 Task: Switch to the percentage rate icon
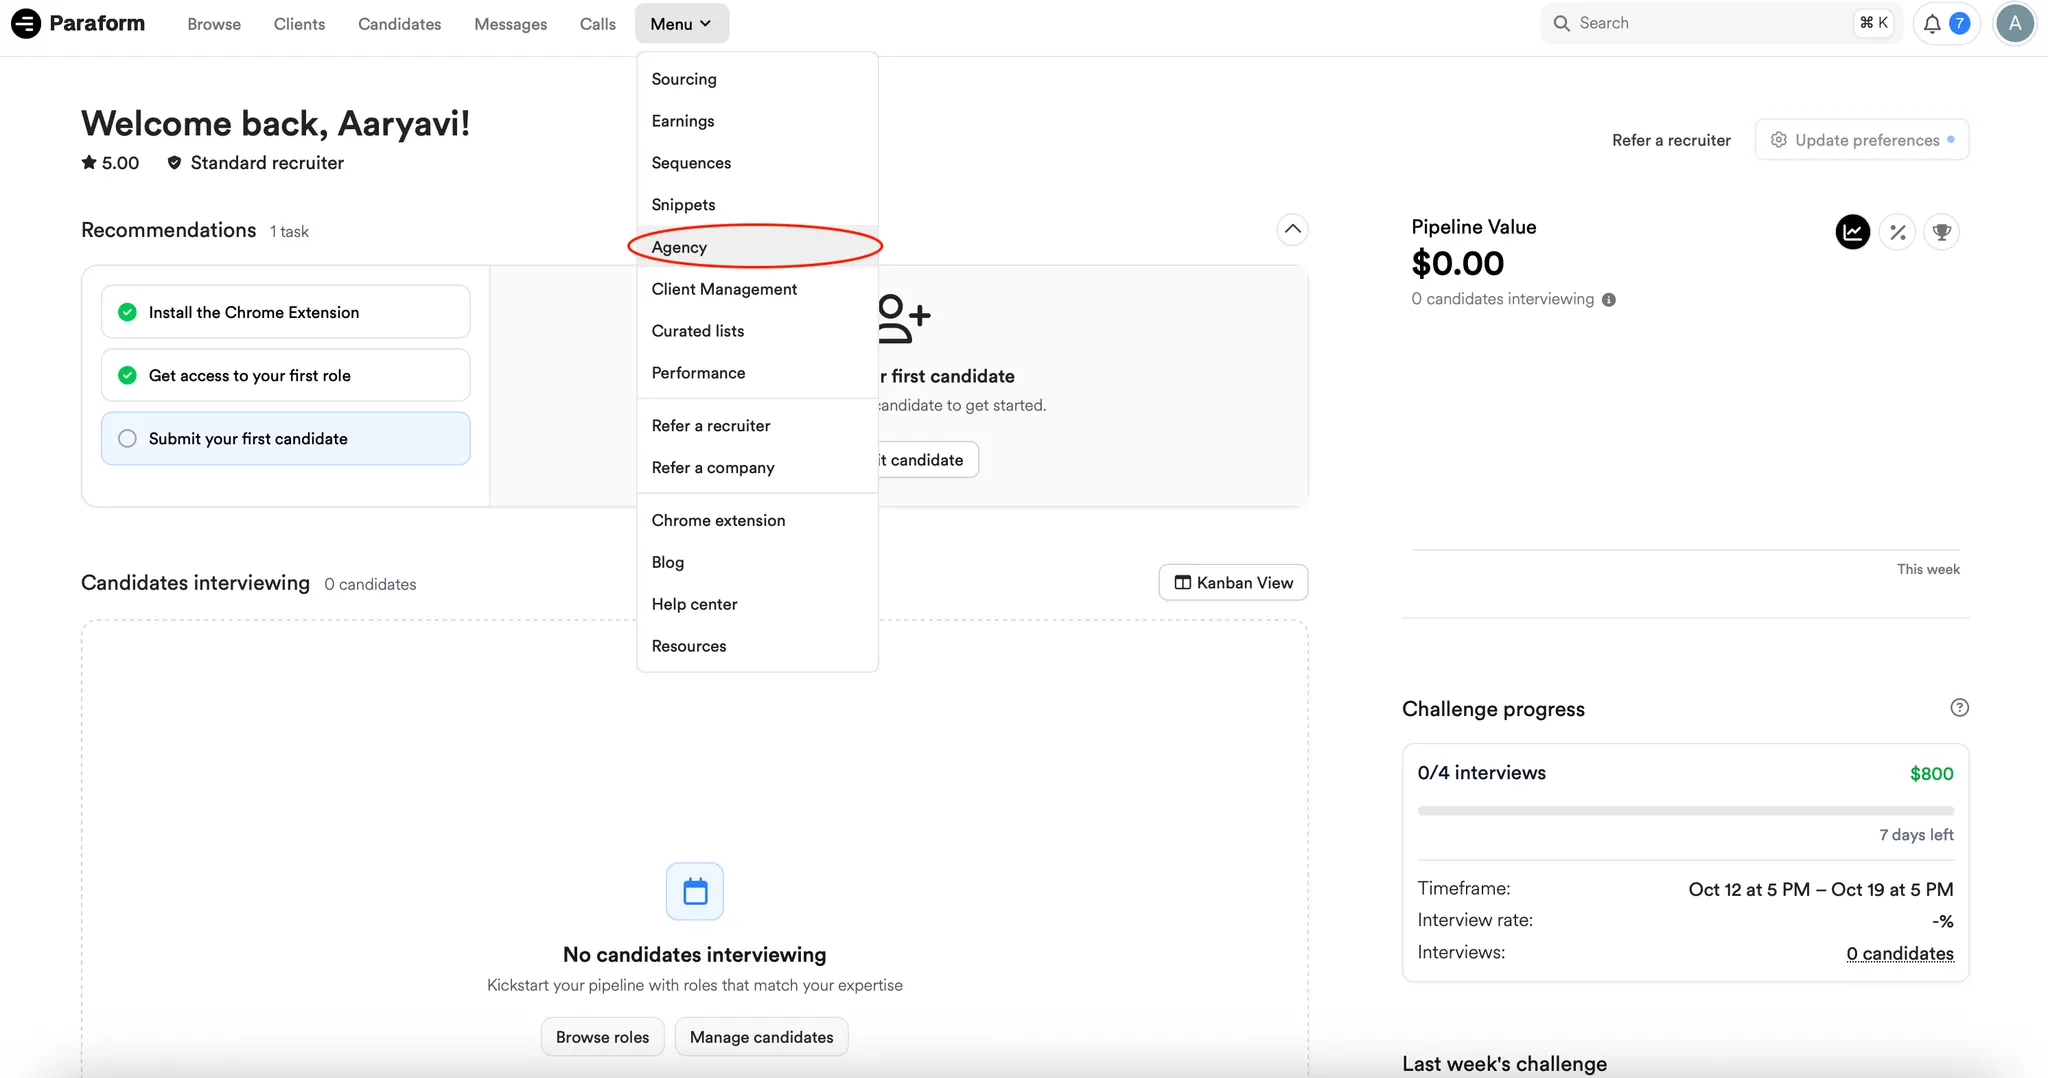pos(1897,232)
